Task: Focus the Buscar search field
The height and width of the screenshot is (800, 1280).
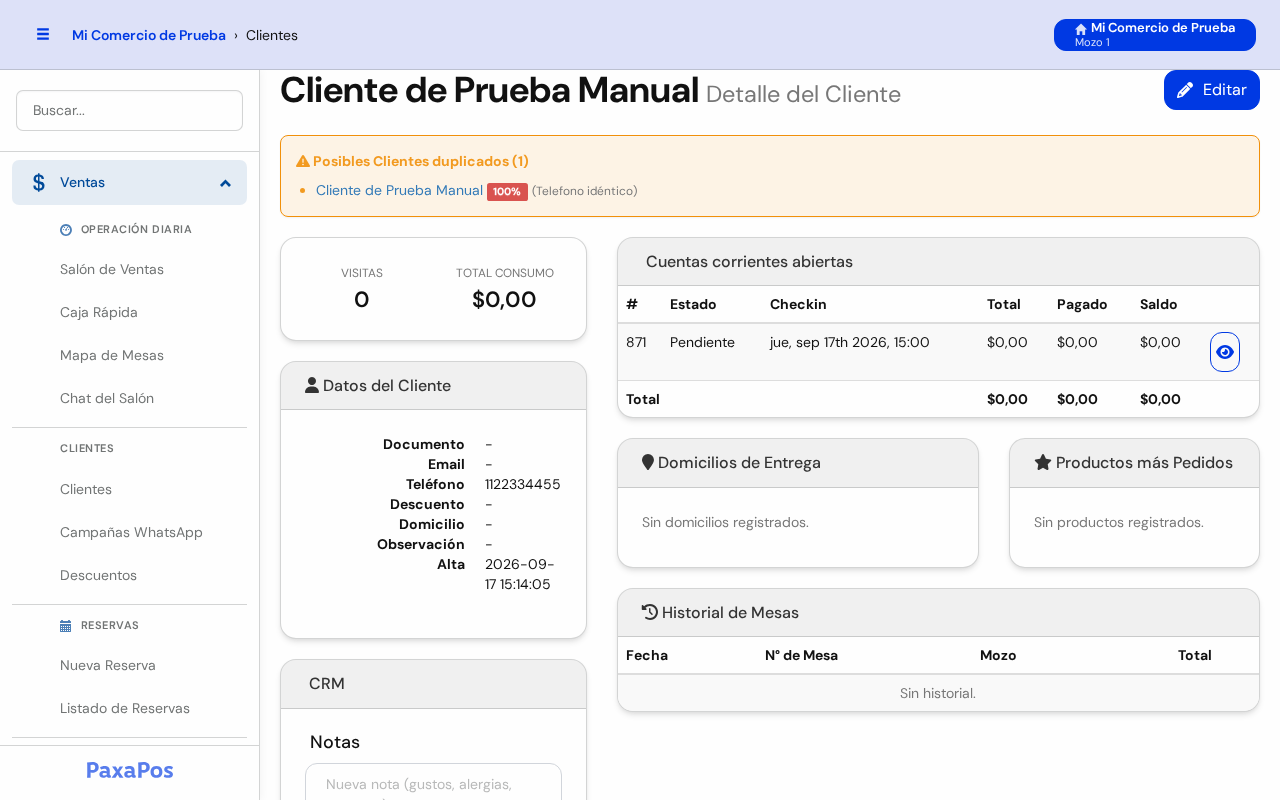Action: [x=129, y=110]
